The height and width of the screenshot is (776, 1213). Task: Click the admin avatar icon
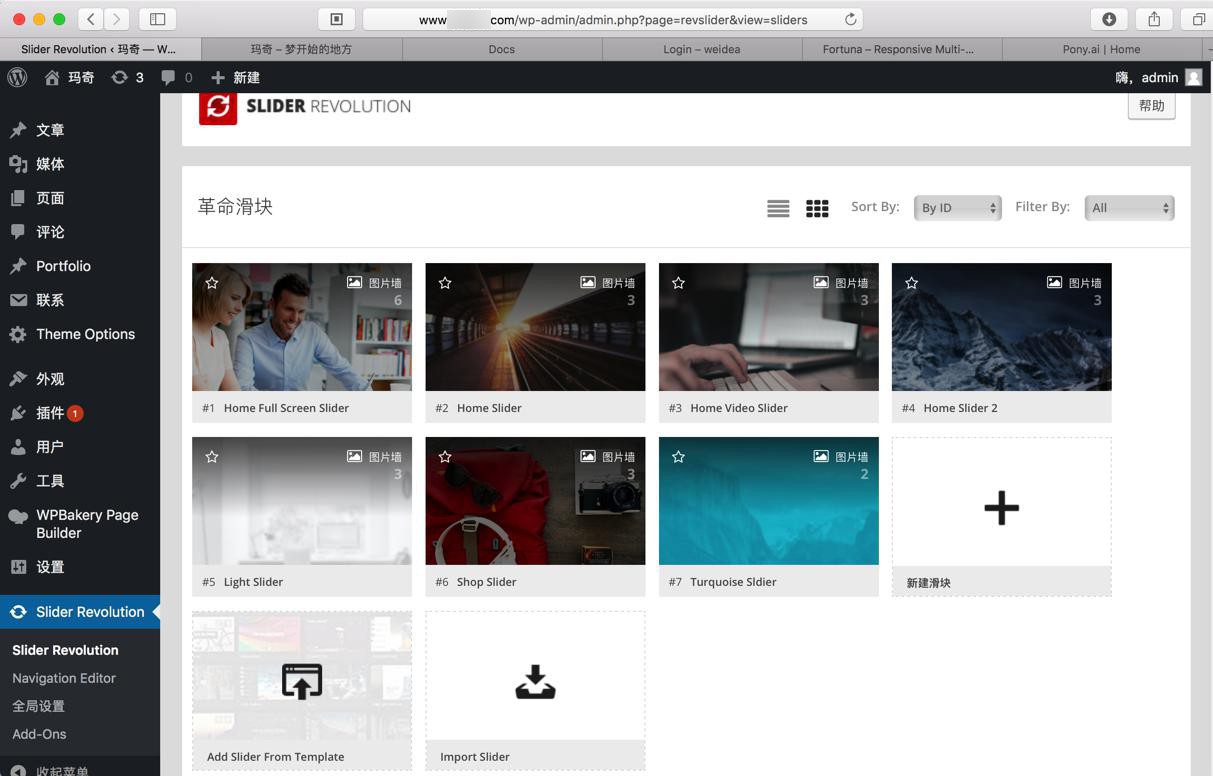click(1193, 77)
